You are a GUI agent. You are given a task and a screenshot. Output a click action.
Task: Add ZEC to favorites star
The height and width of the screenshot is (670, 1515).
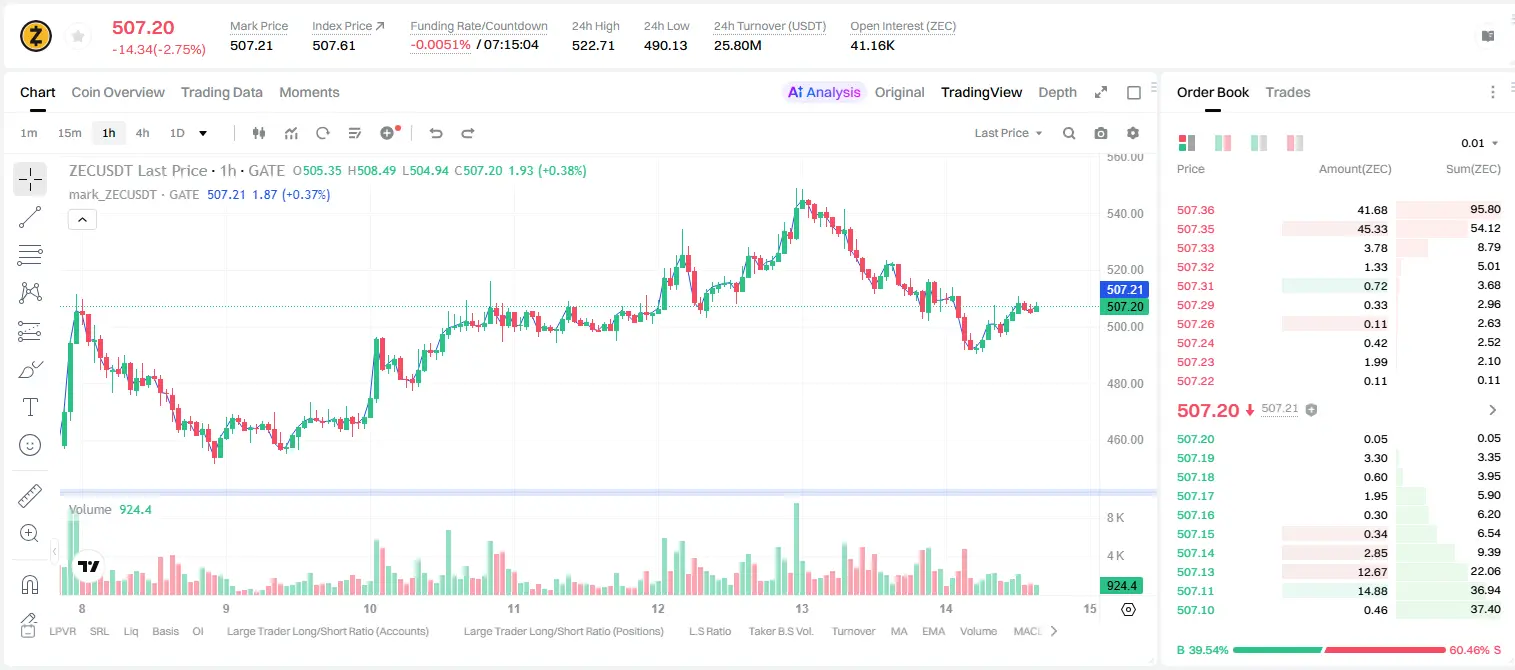pyautogui.click(x=78, y=36)
